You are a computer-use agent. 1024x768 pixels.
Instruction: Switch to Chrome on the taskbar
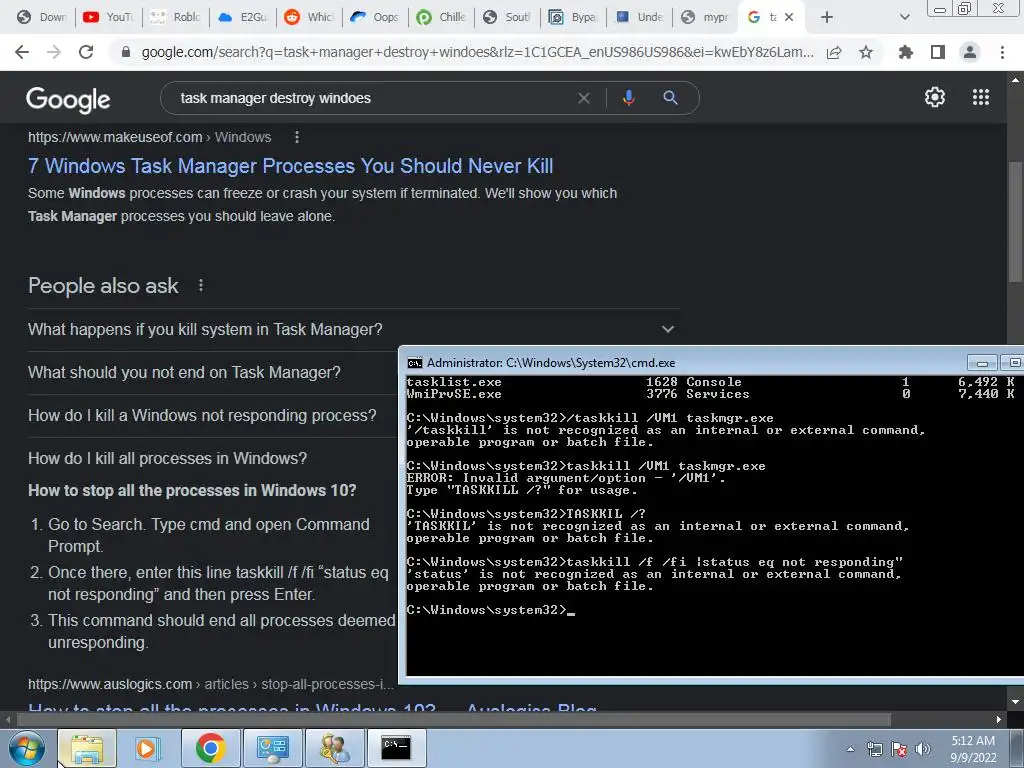(210, 748)
